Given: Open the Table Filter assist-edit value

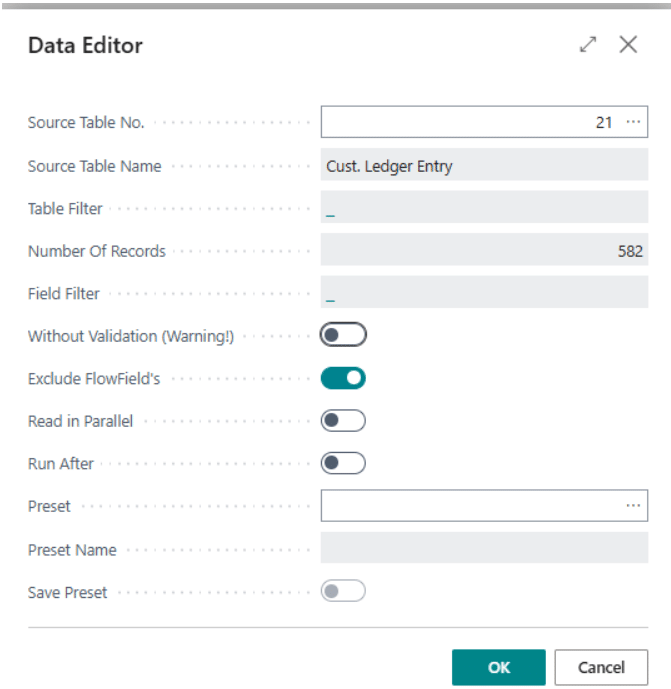Looking at the screenshot, I should click(x=331, y=210).
